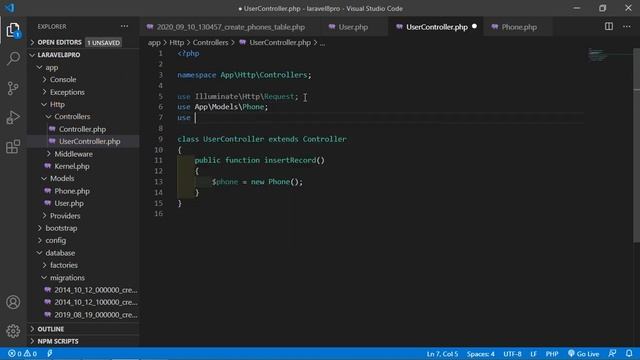Click the PHP icon of Controller.php file
The height and width of the screenshot is (360, 640).
52,129
